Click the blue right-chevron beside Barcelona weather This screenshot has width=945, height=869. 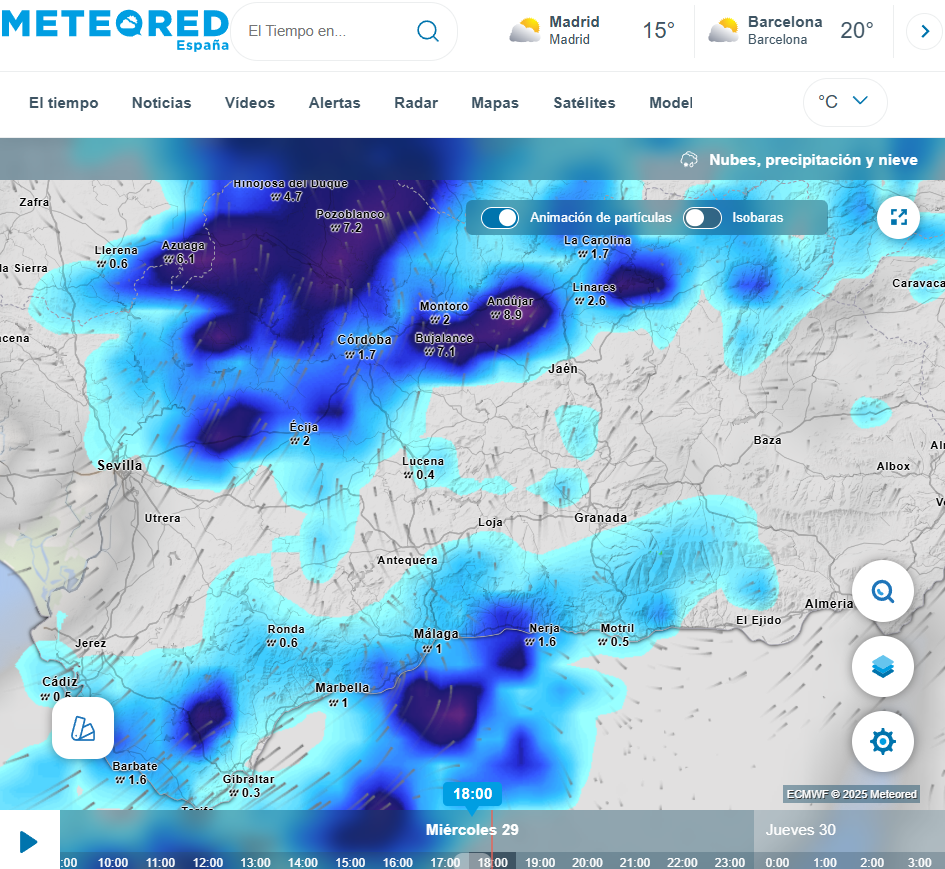pyautogui.click(x=923, y=31)
